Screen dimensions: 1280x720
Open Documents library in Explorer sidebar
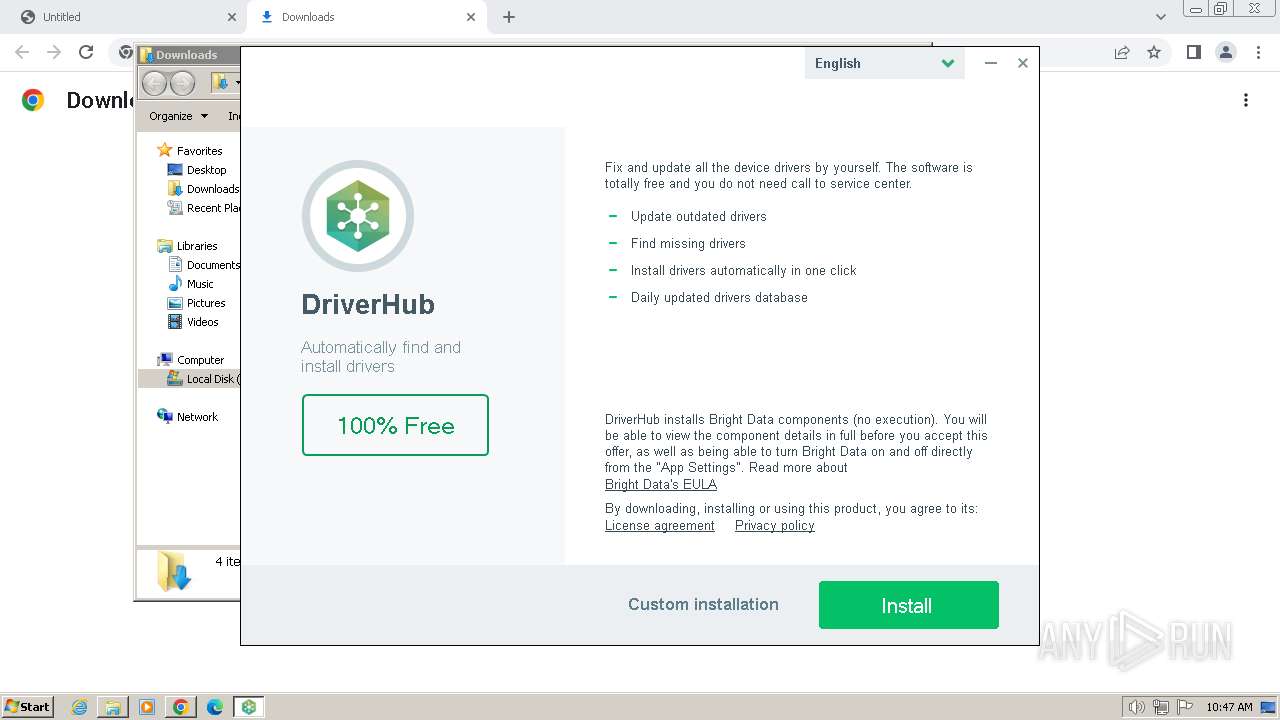tap(204, 265)
